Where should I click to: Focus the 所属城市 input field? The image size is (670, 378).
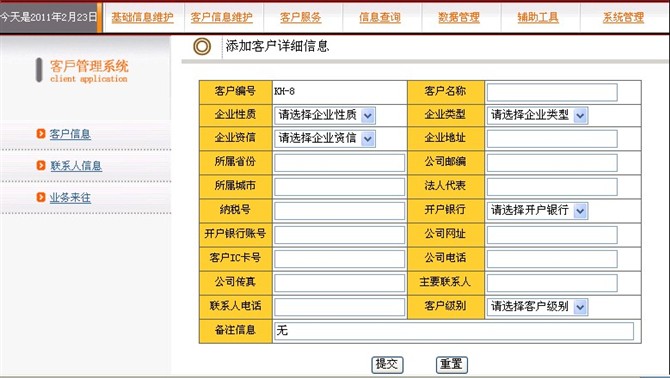[340, 187]
